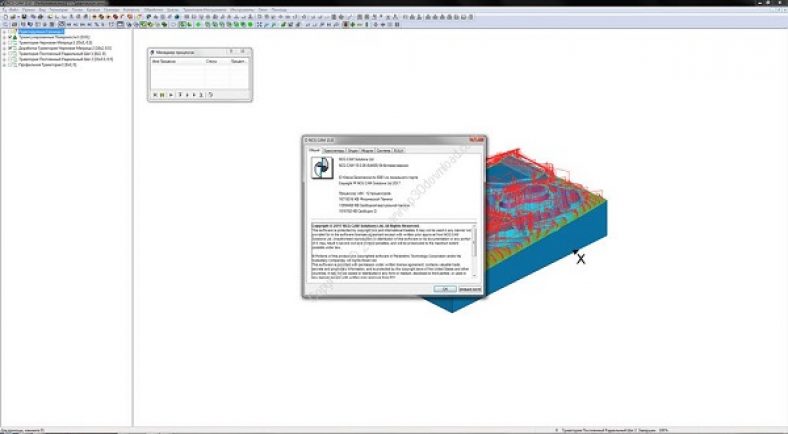Expand the highlighted top tree item
The height and width of the screenshot is (434, 788).
click(x=4, y=31)
